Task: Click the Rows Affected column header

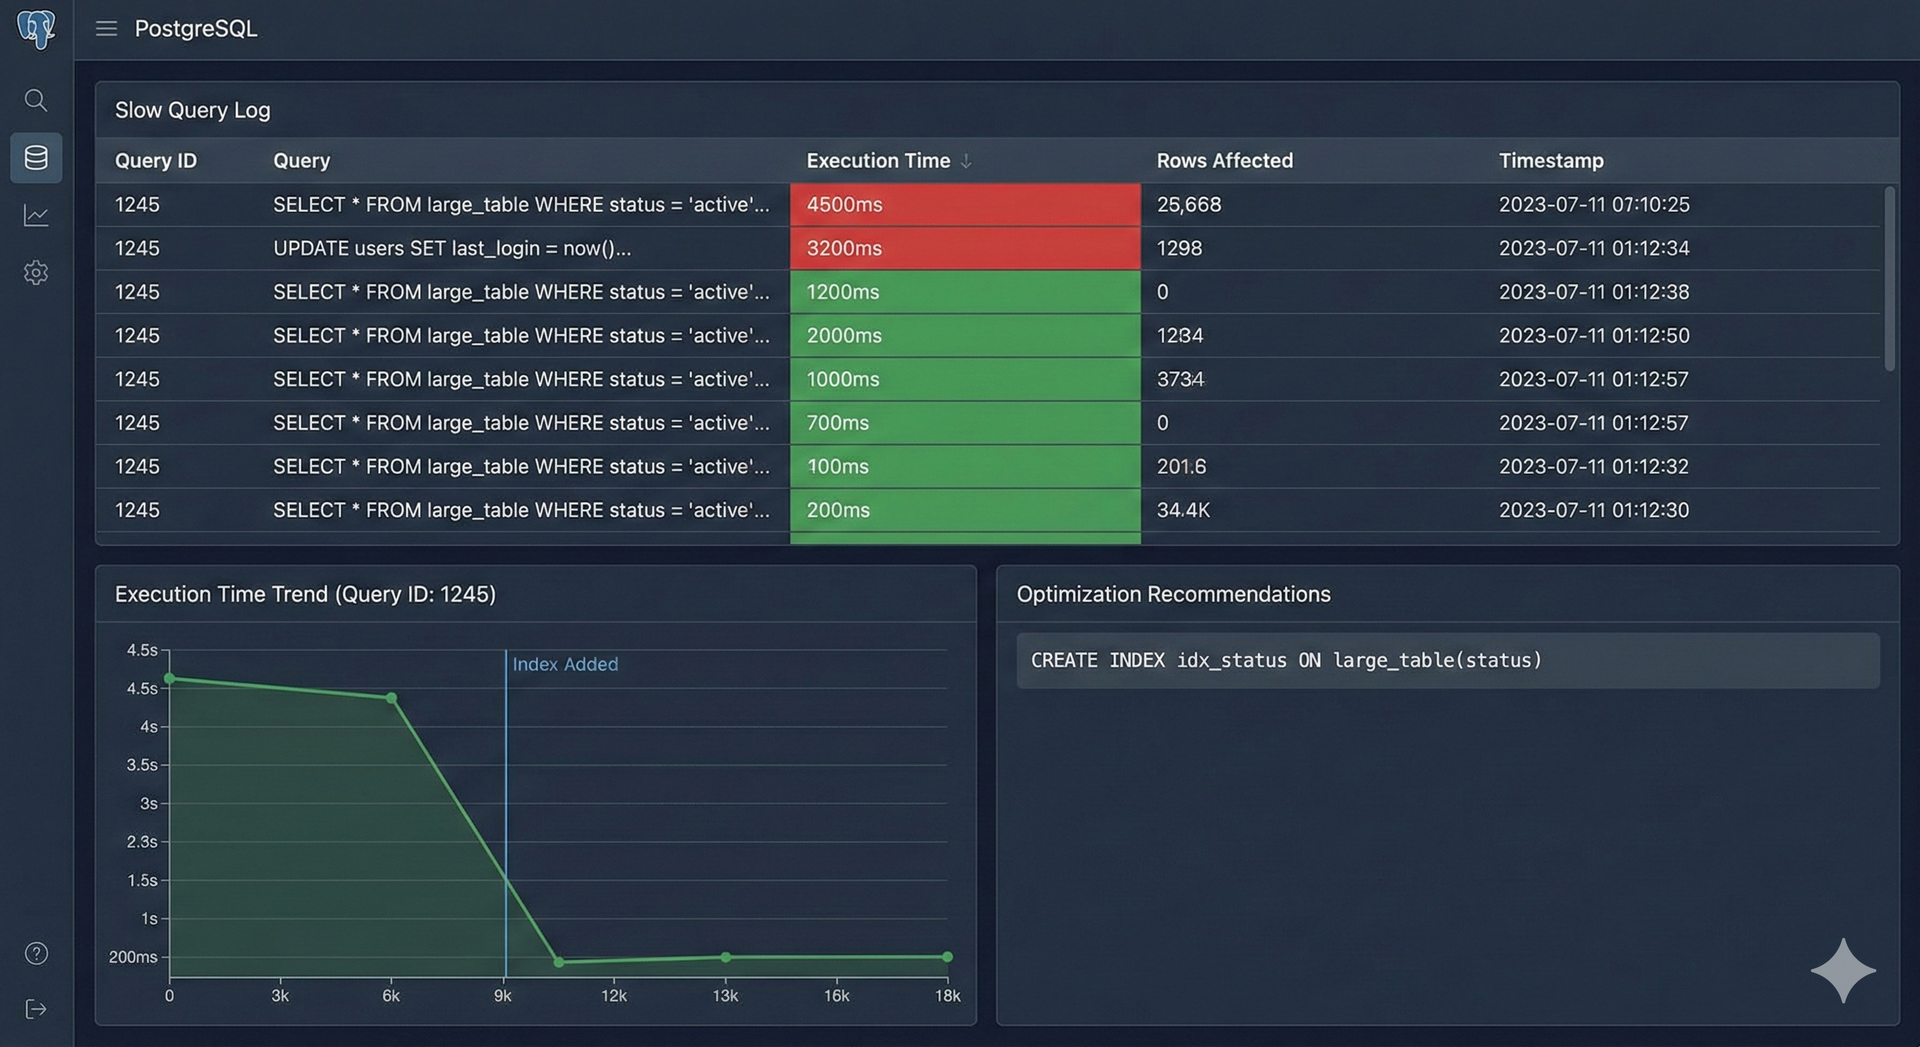Action: [x=1224, y=161]
